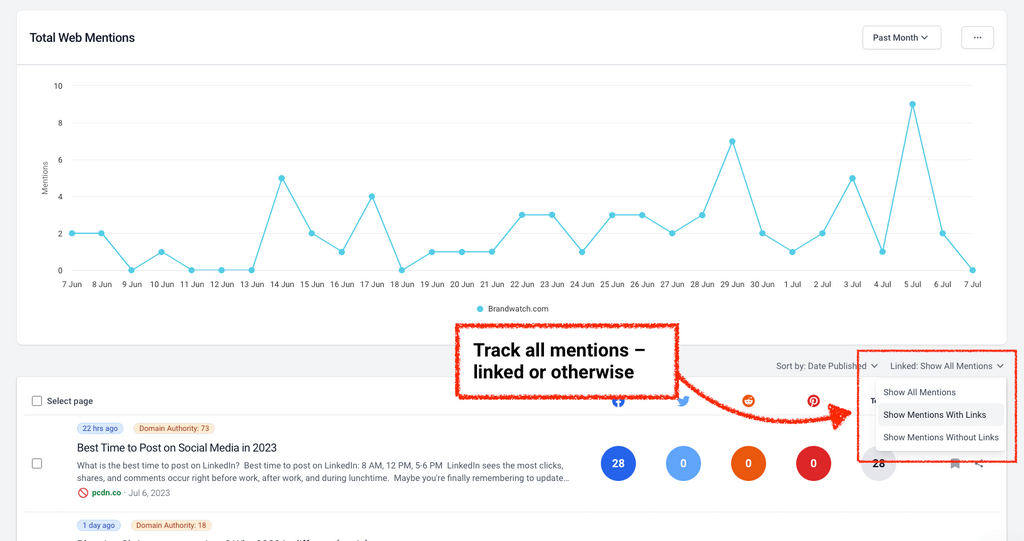Open the three-dots options menu
This screenshot has height=541, width=1024.
tap(977, 38)
